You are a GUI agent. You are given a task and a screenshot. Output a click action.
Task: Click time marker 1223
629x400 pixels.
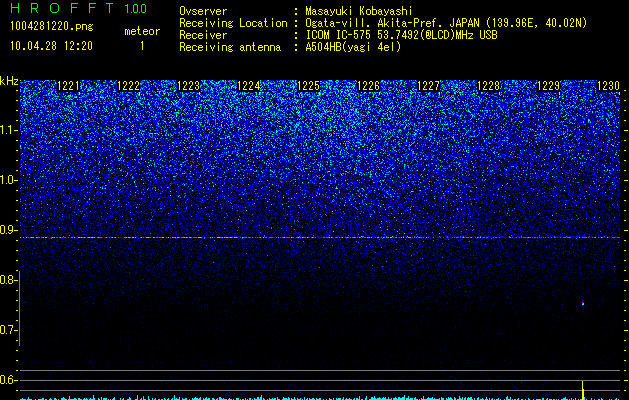[189, 86]
